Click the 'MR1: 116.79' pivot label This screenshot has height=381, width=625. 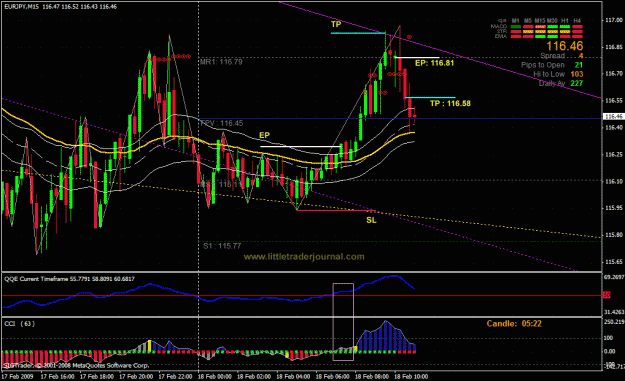[x=221, y=62]
